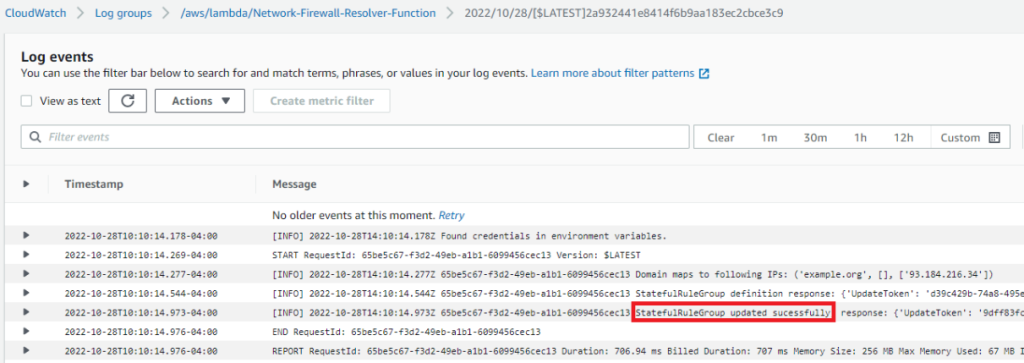This screenshot has height=363, width=1024.
Task: Open the CloudWatch breadcrumb link
Action: pos(36,13)
